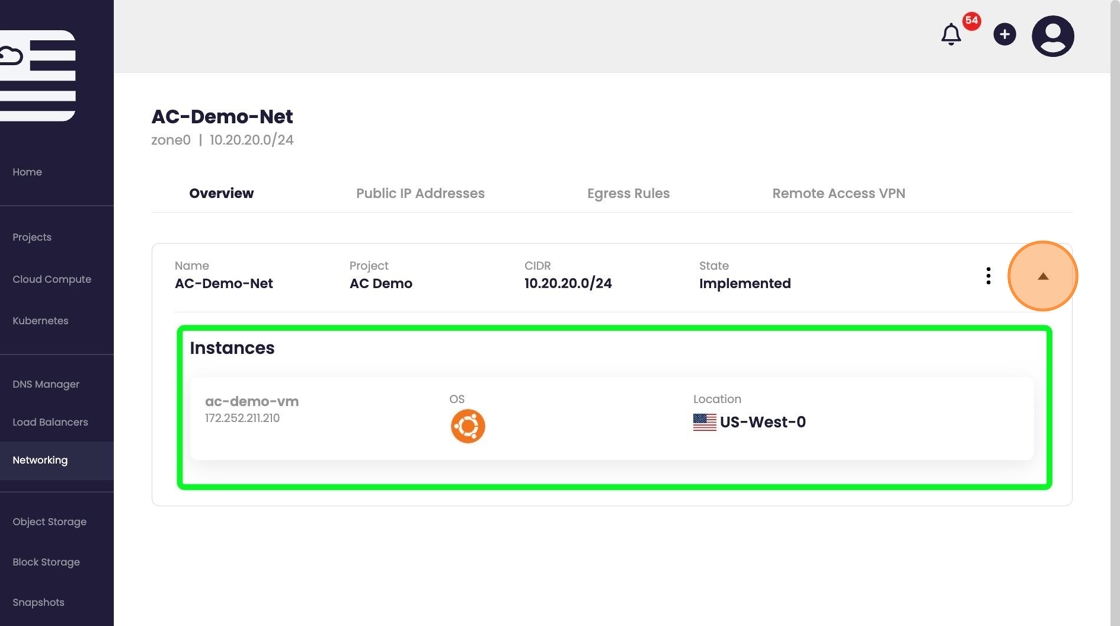Click the US flag location icon

[x=704, y=422]
